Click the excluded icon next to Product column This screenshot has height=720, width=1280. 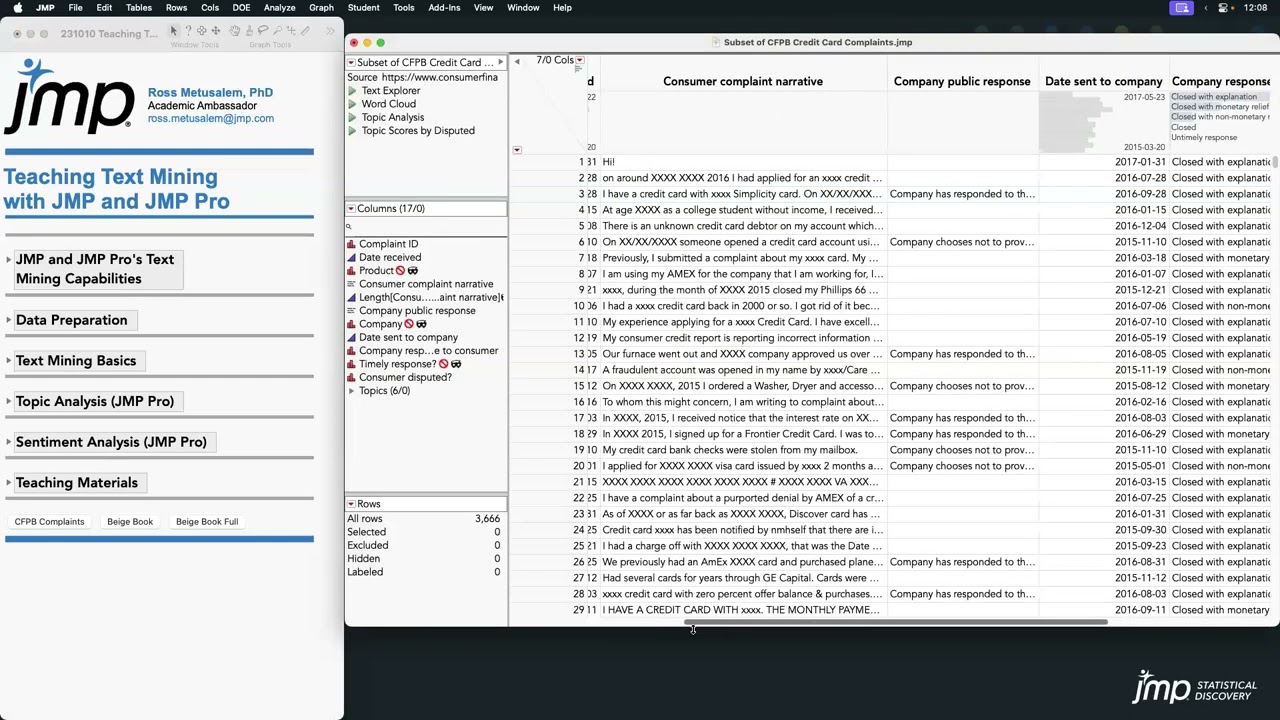(x=400, y=271)
